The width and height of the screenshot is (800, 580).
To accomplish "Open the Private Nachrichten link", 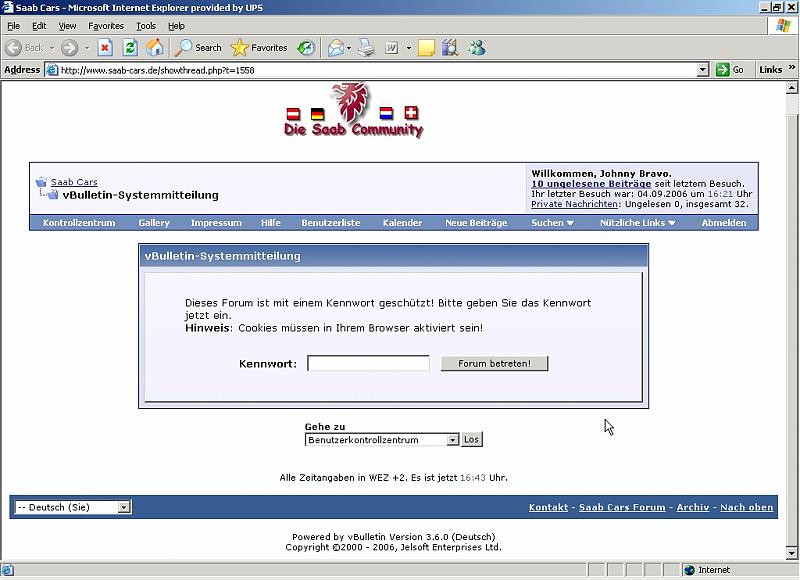I will pos(574,204).
